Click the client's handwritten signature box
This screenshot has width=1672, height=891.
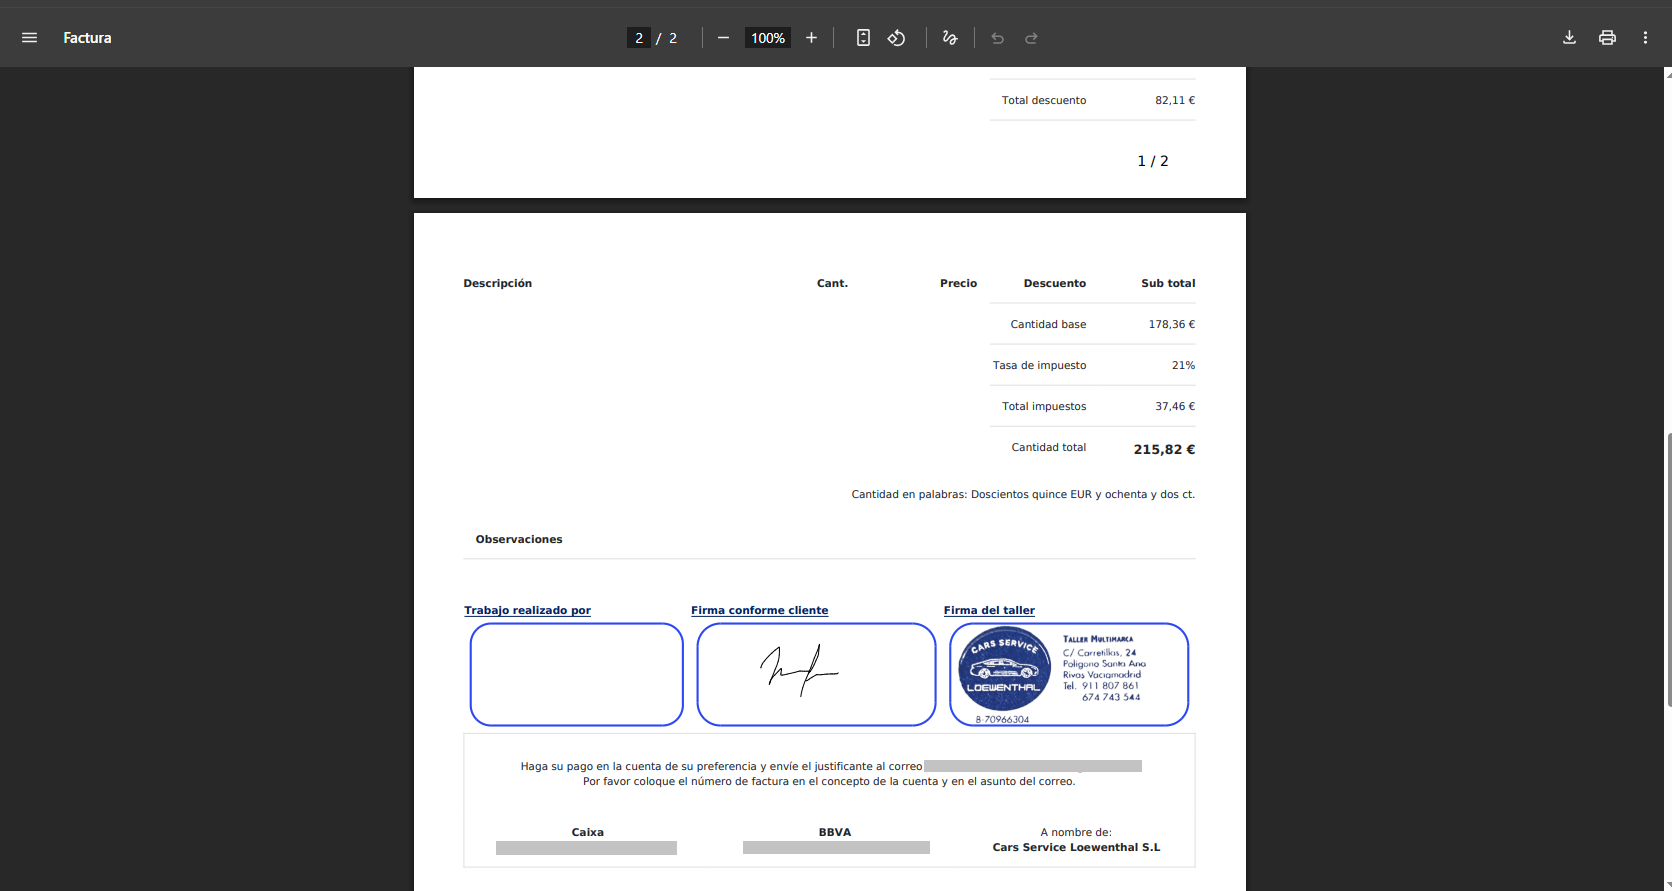tap(816, 674)
